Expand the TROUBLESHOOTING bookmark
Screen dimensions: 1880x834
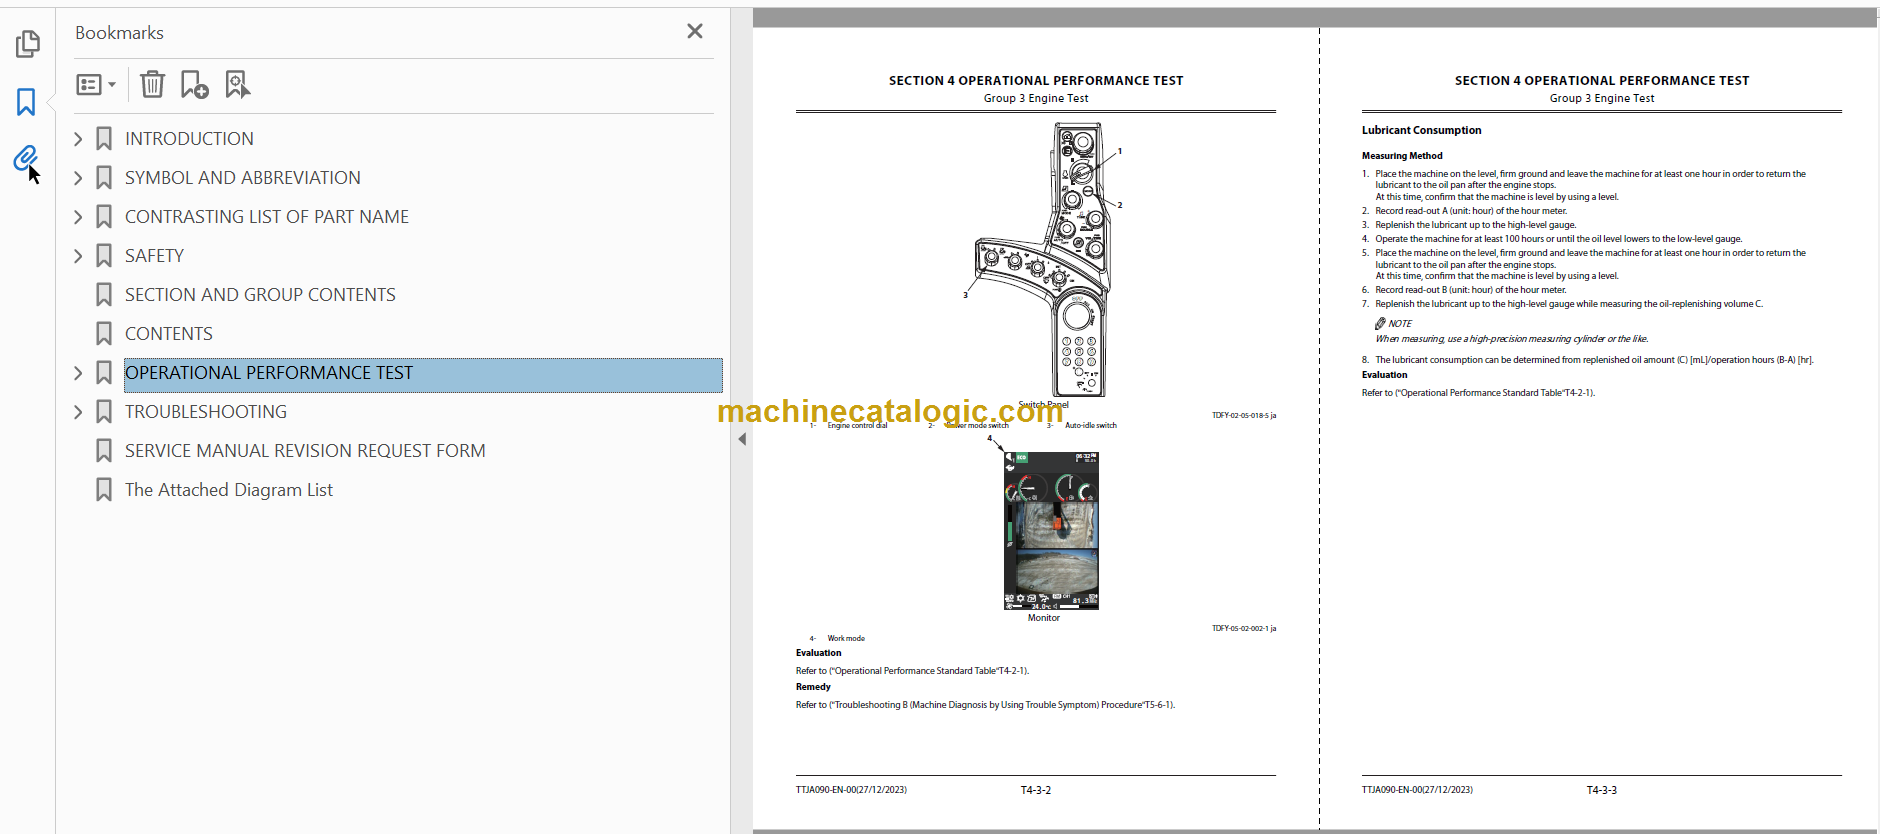point(78,412)
